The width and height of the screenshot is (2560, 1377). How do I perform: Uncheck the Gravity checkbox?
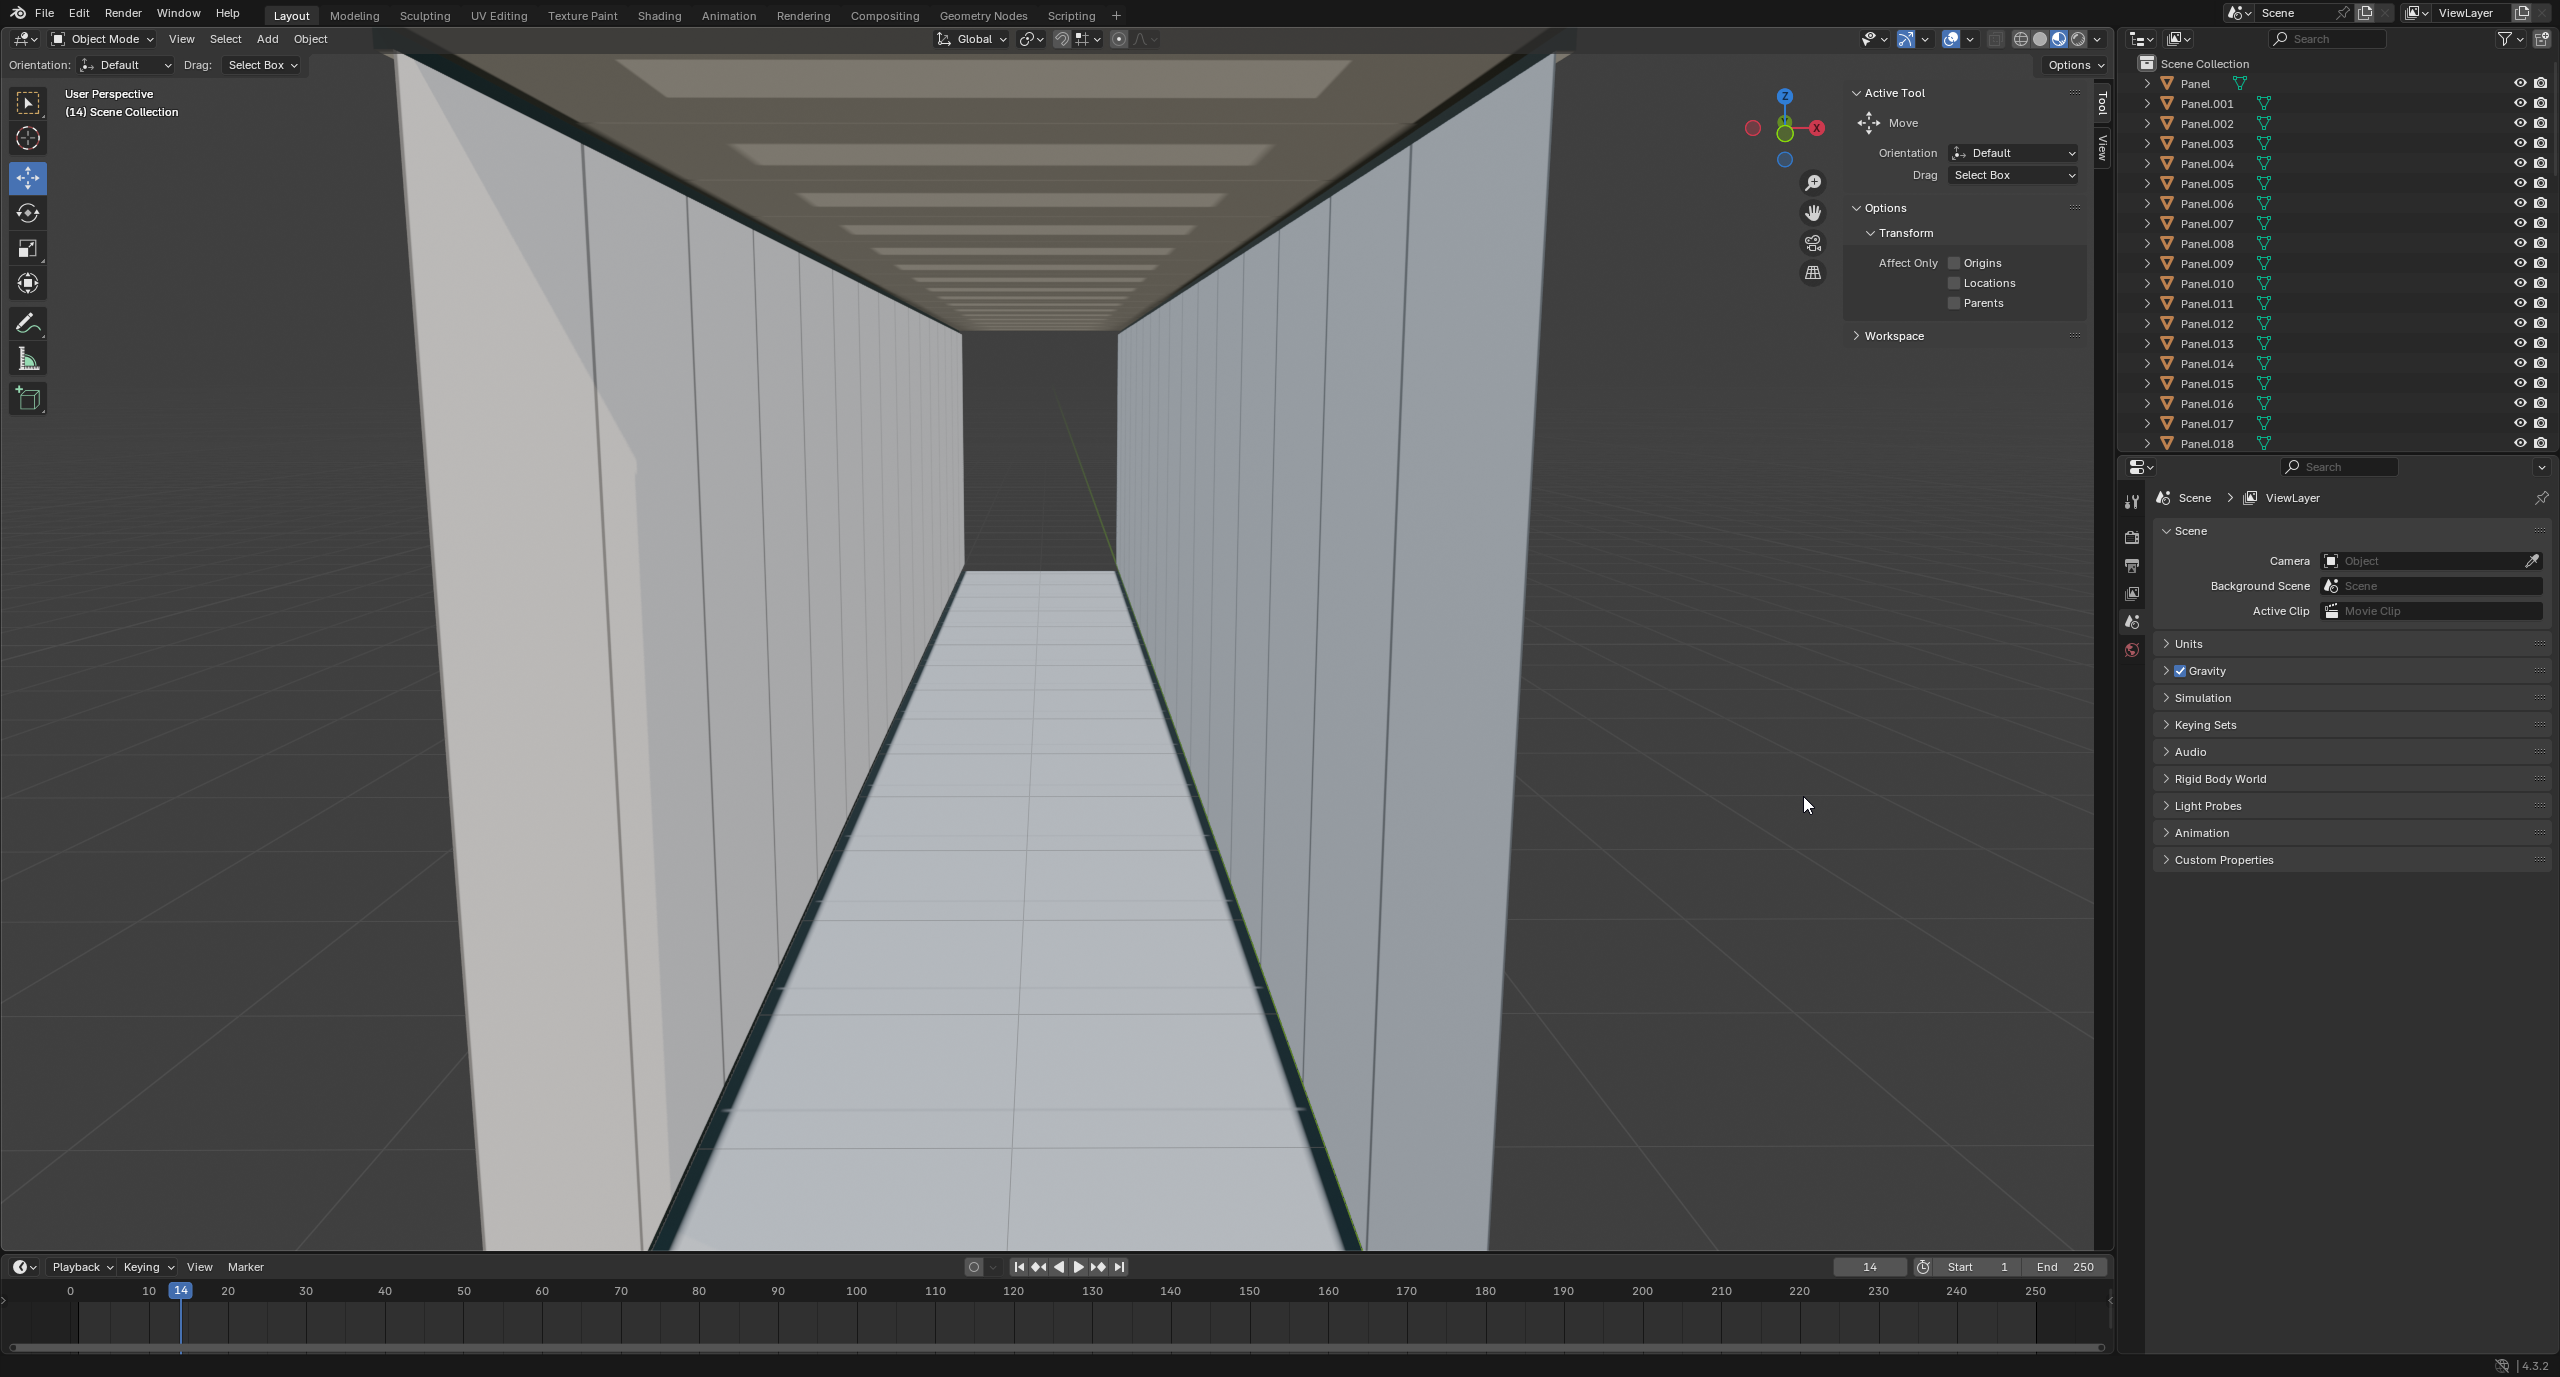click(2180, 671)
